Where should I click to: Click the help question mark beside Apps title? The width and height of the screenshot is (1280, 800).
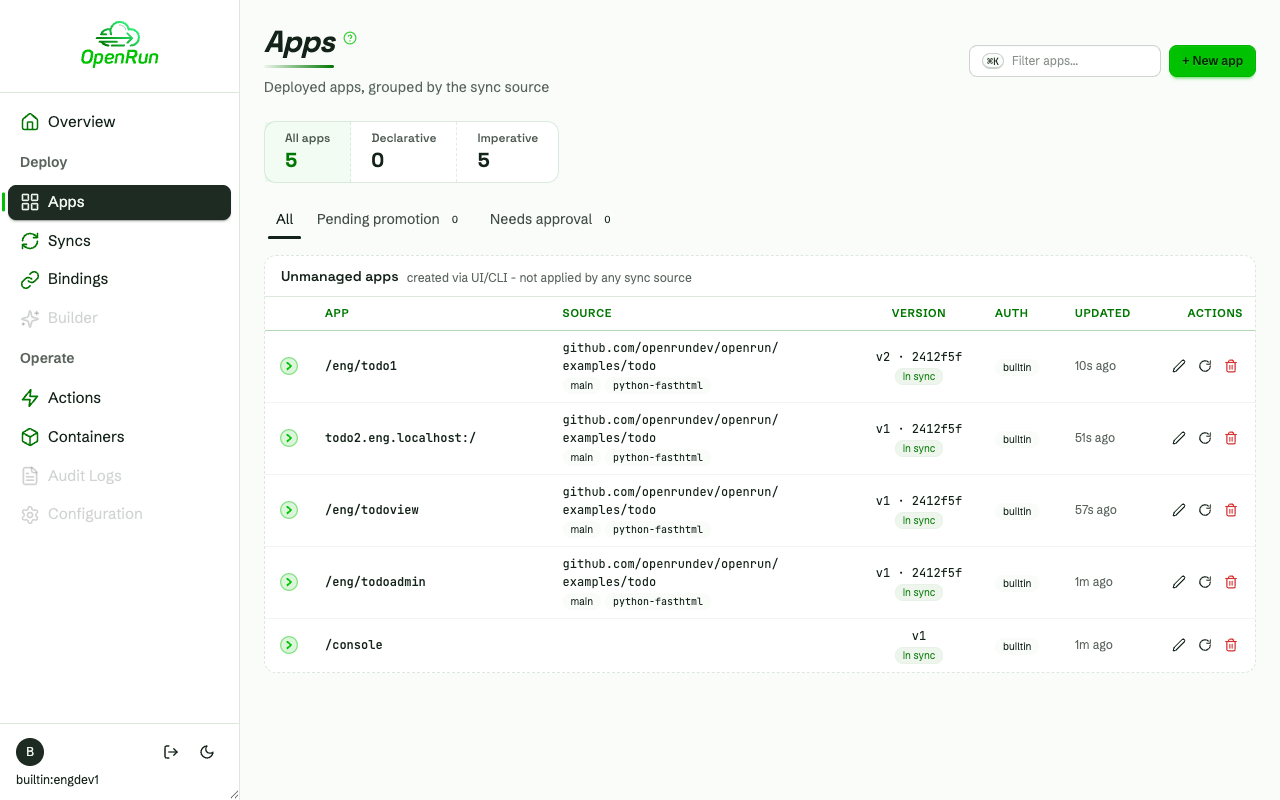point(350,38)
